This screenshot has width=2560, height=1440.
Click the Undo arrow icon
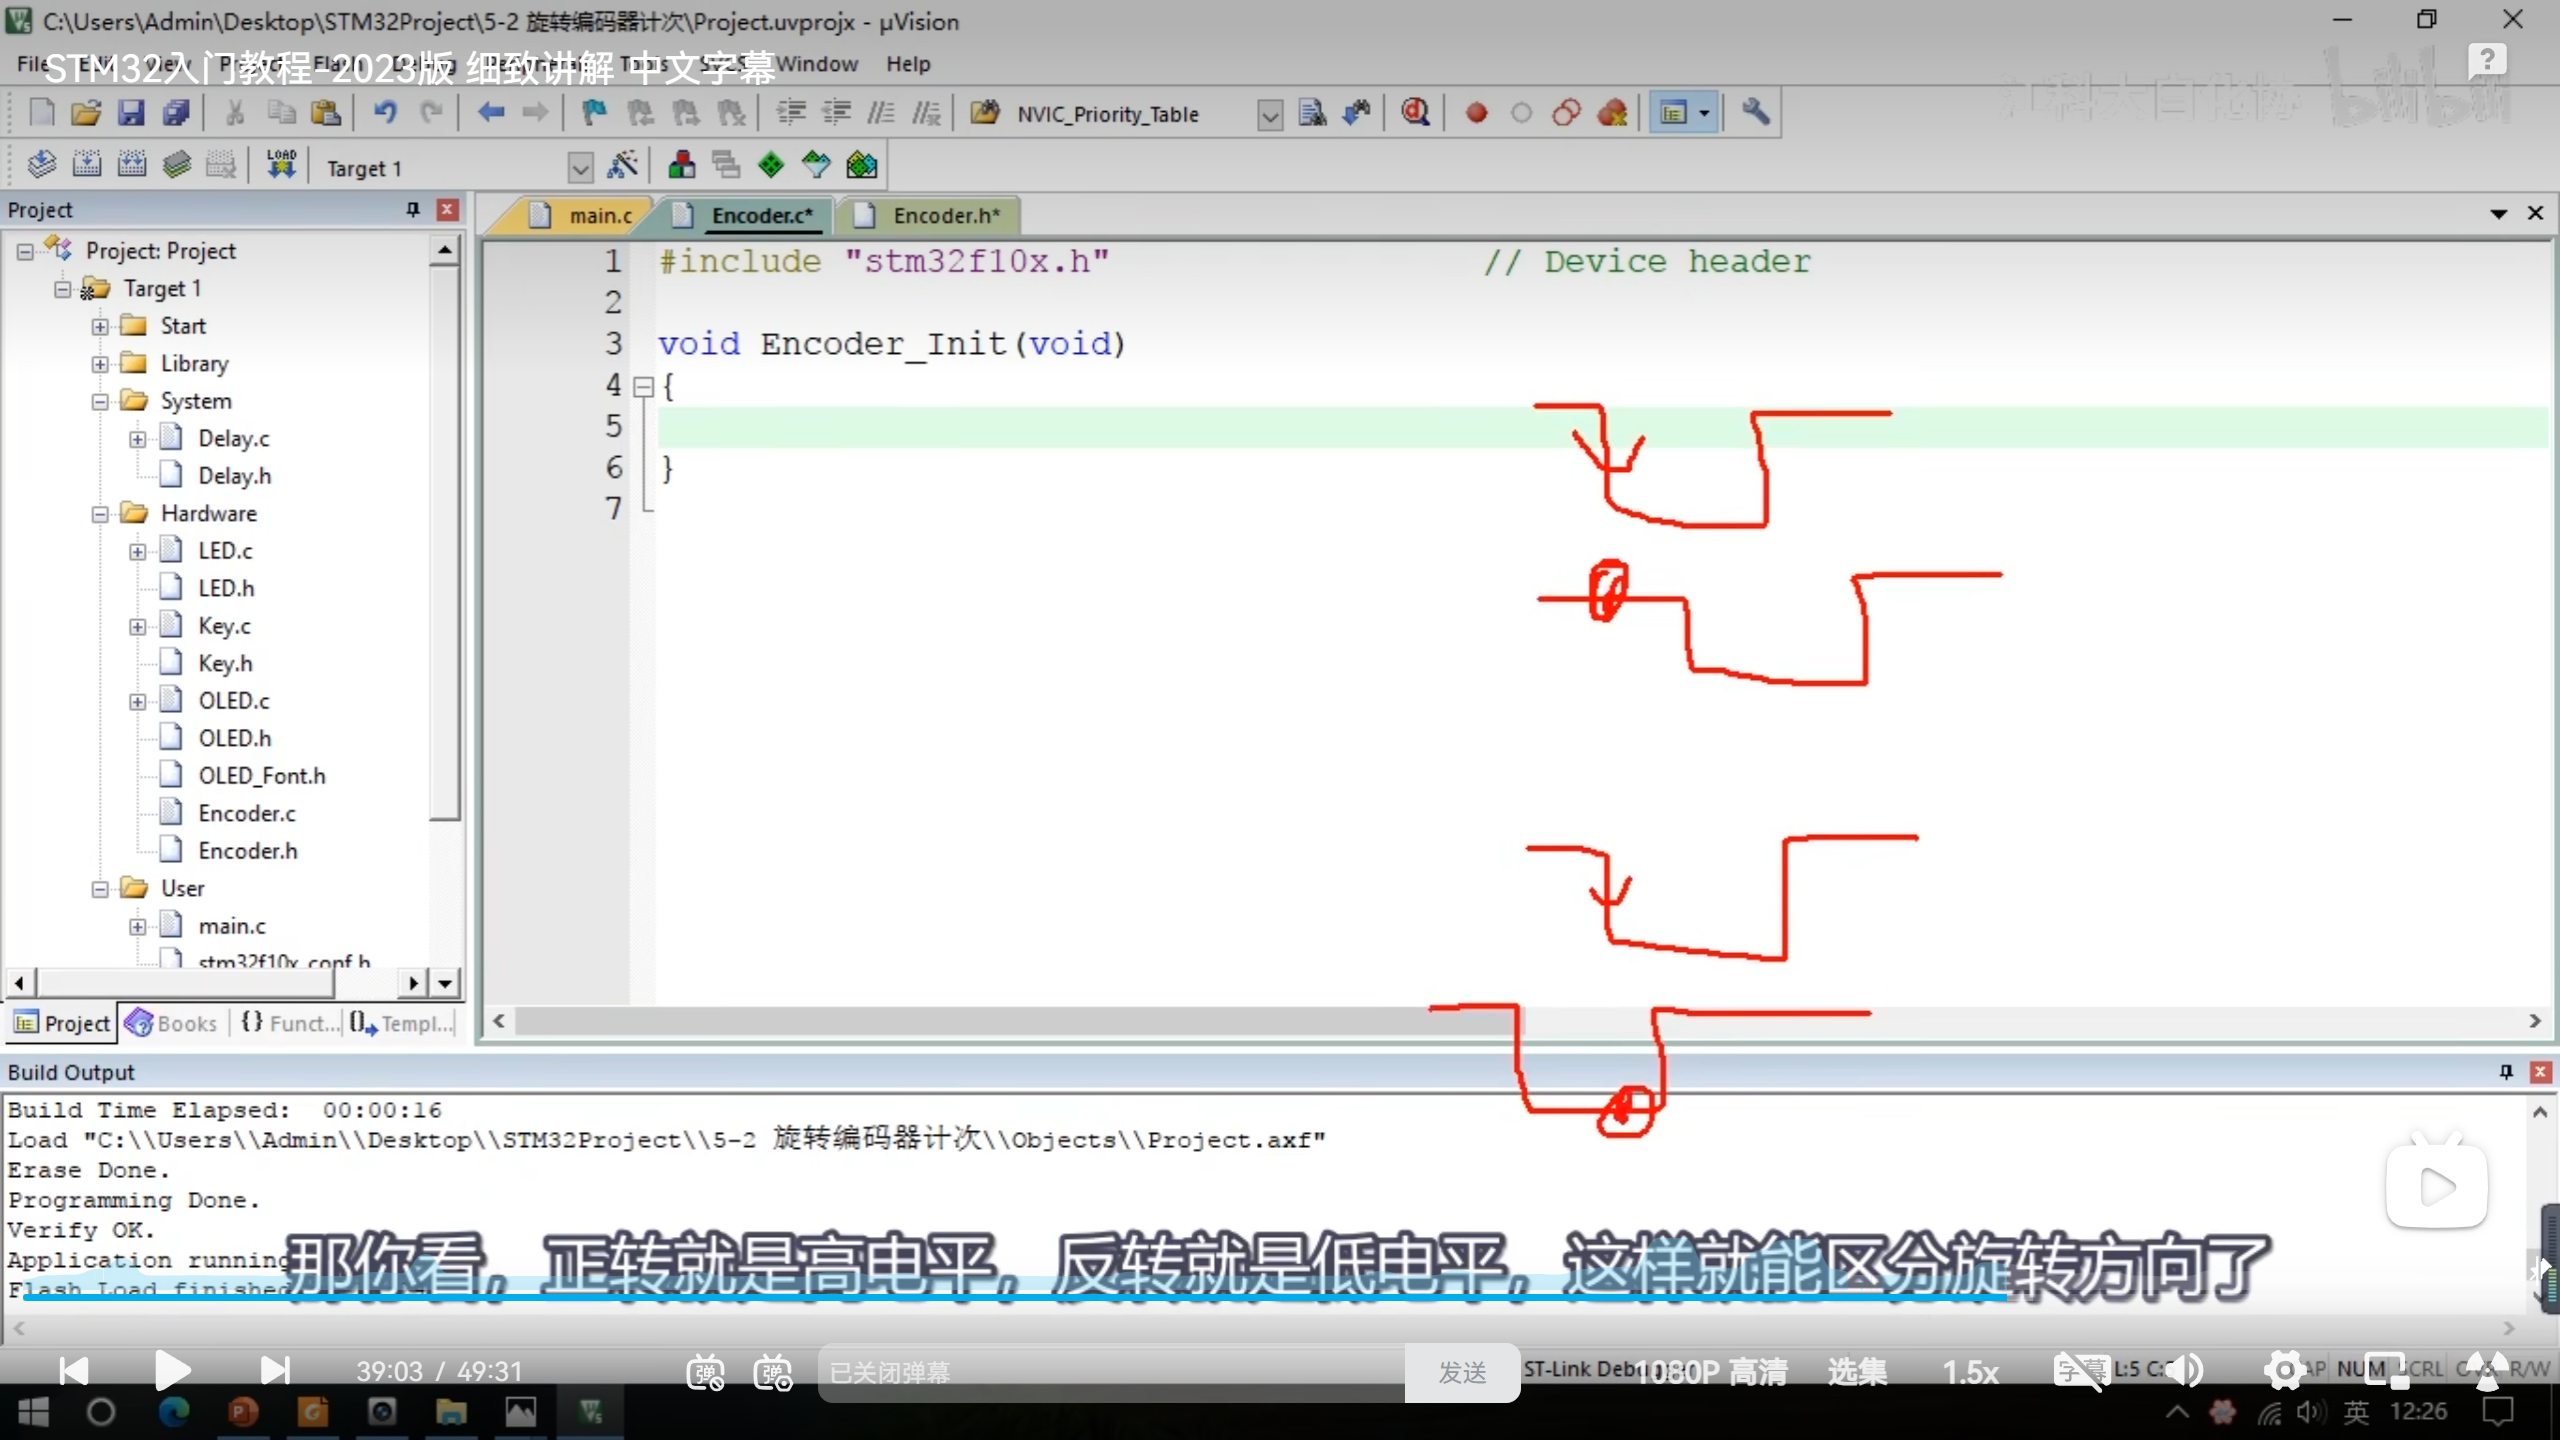coord(385,113)
